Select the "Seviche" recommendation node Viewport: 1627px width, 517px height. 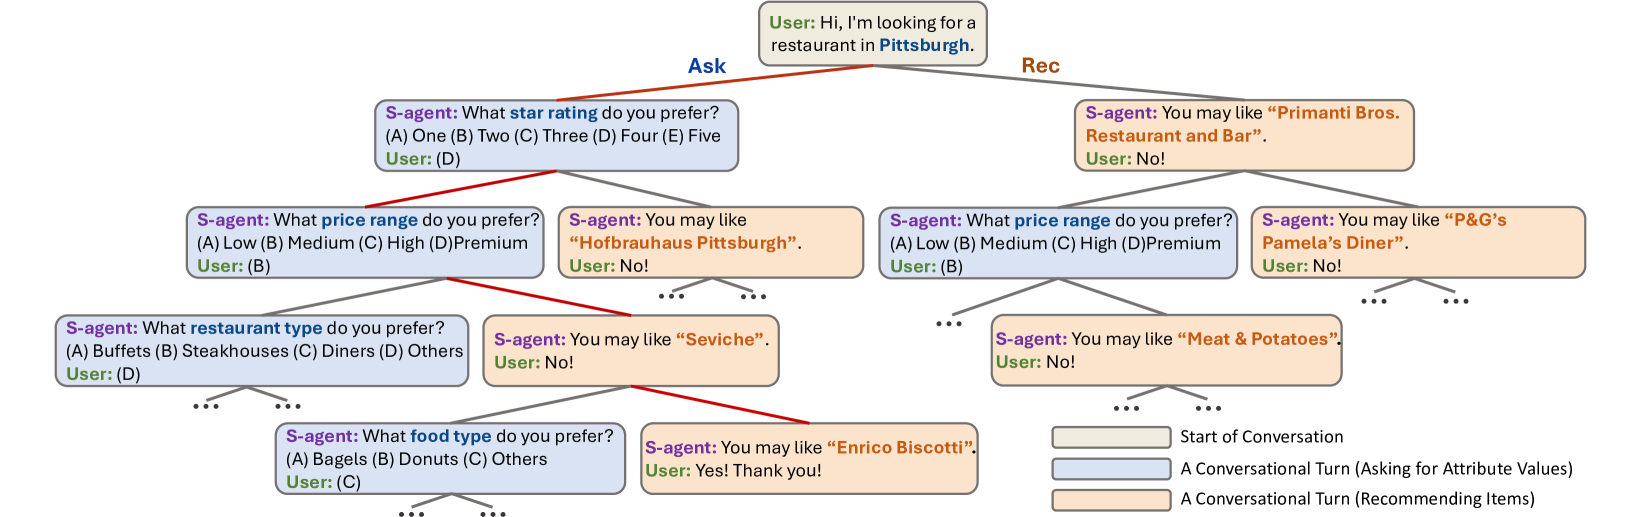click(630, 350)
